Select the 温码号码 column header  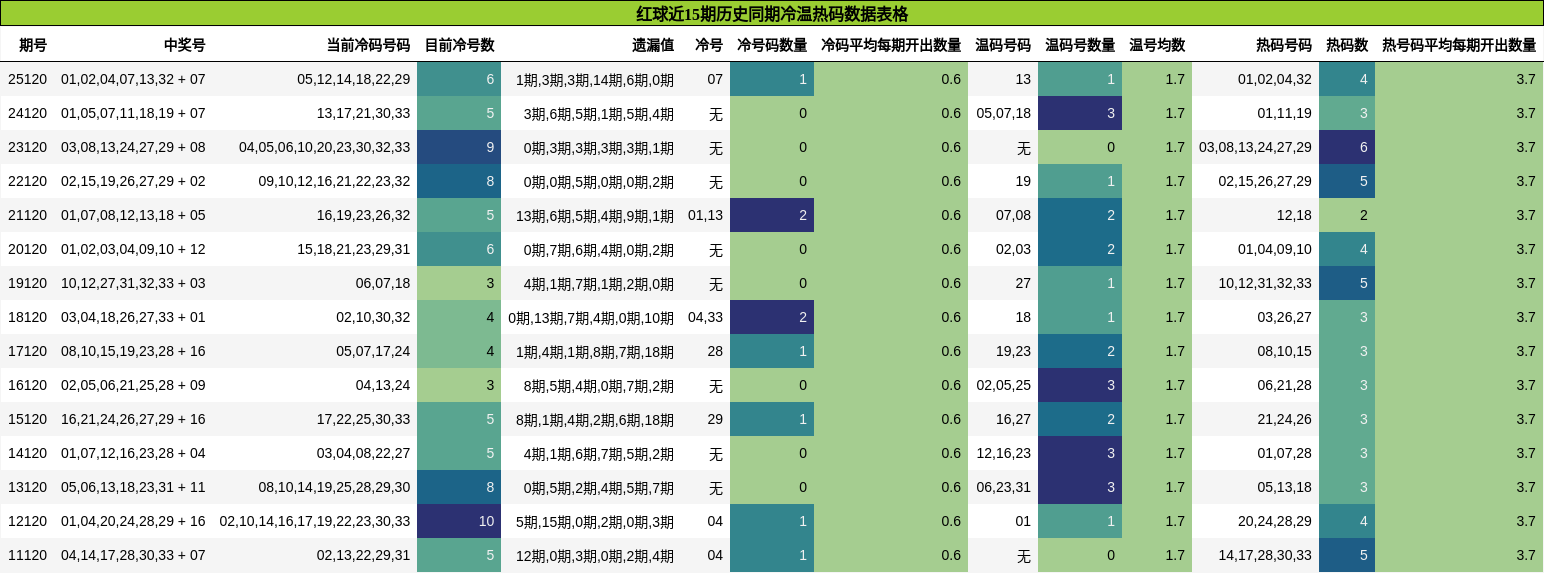pos(1003,45)
